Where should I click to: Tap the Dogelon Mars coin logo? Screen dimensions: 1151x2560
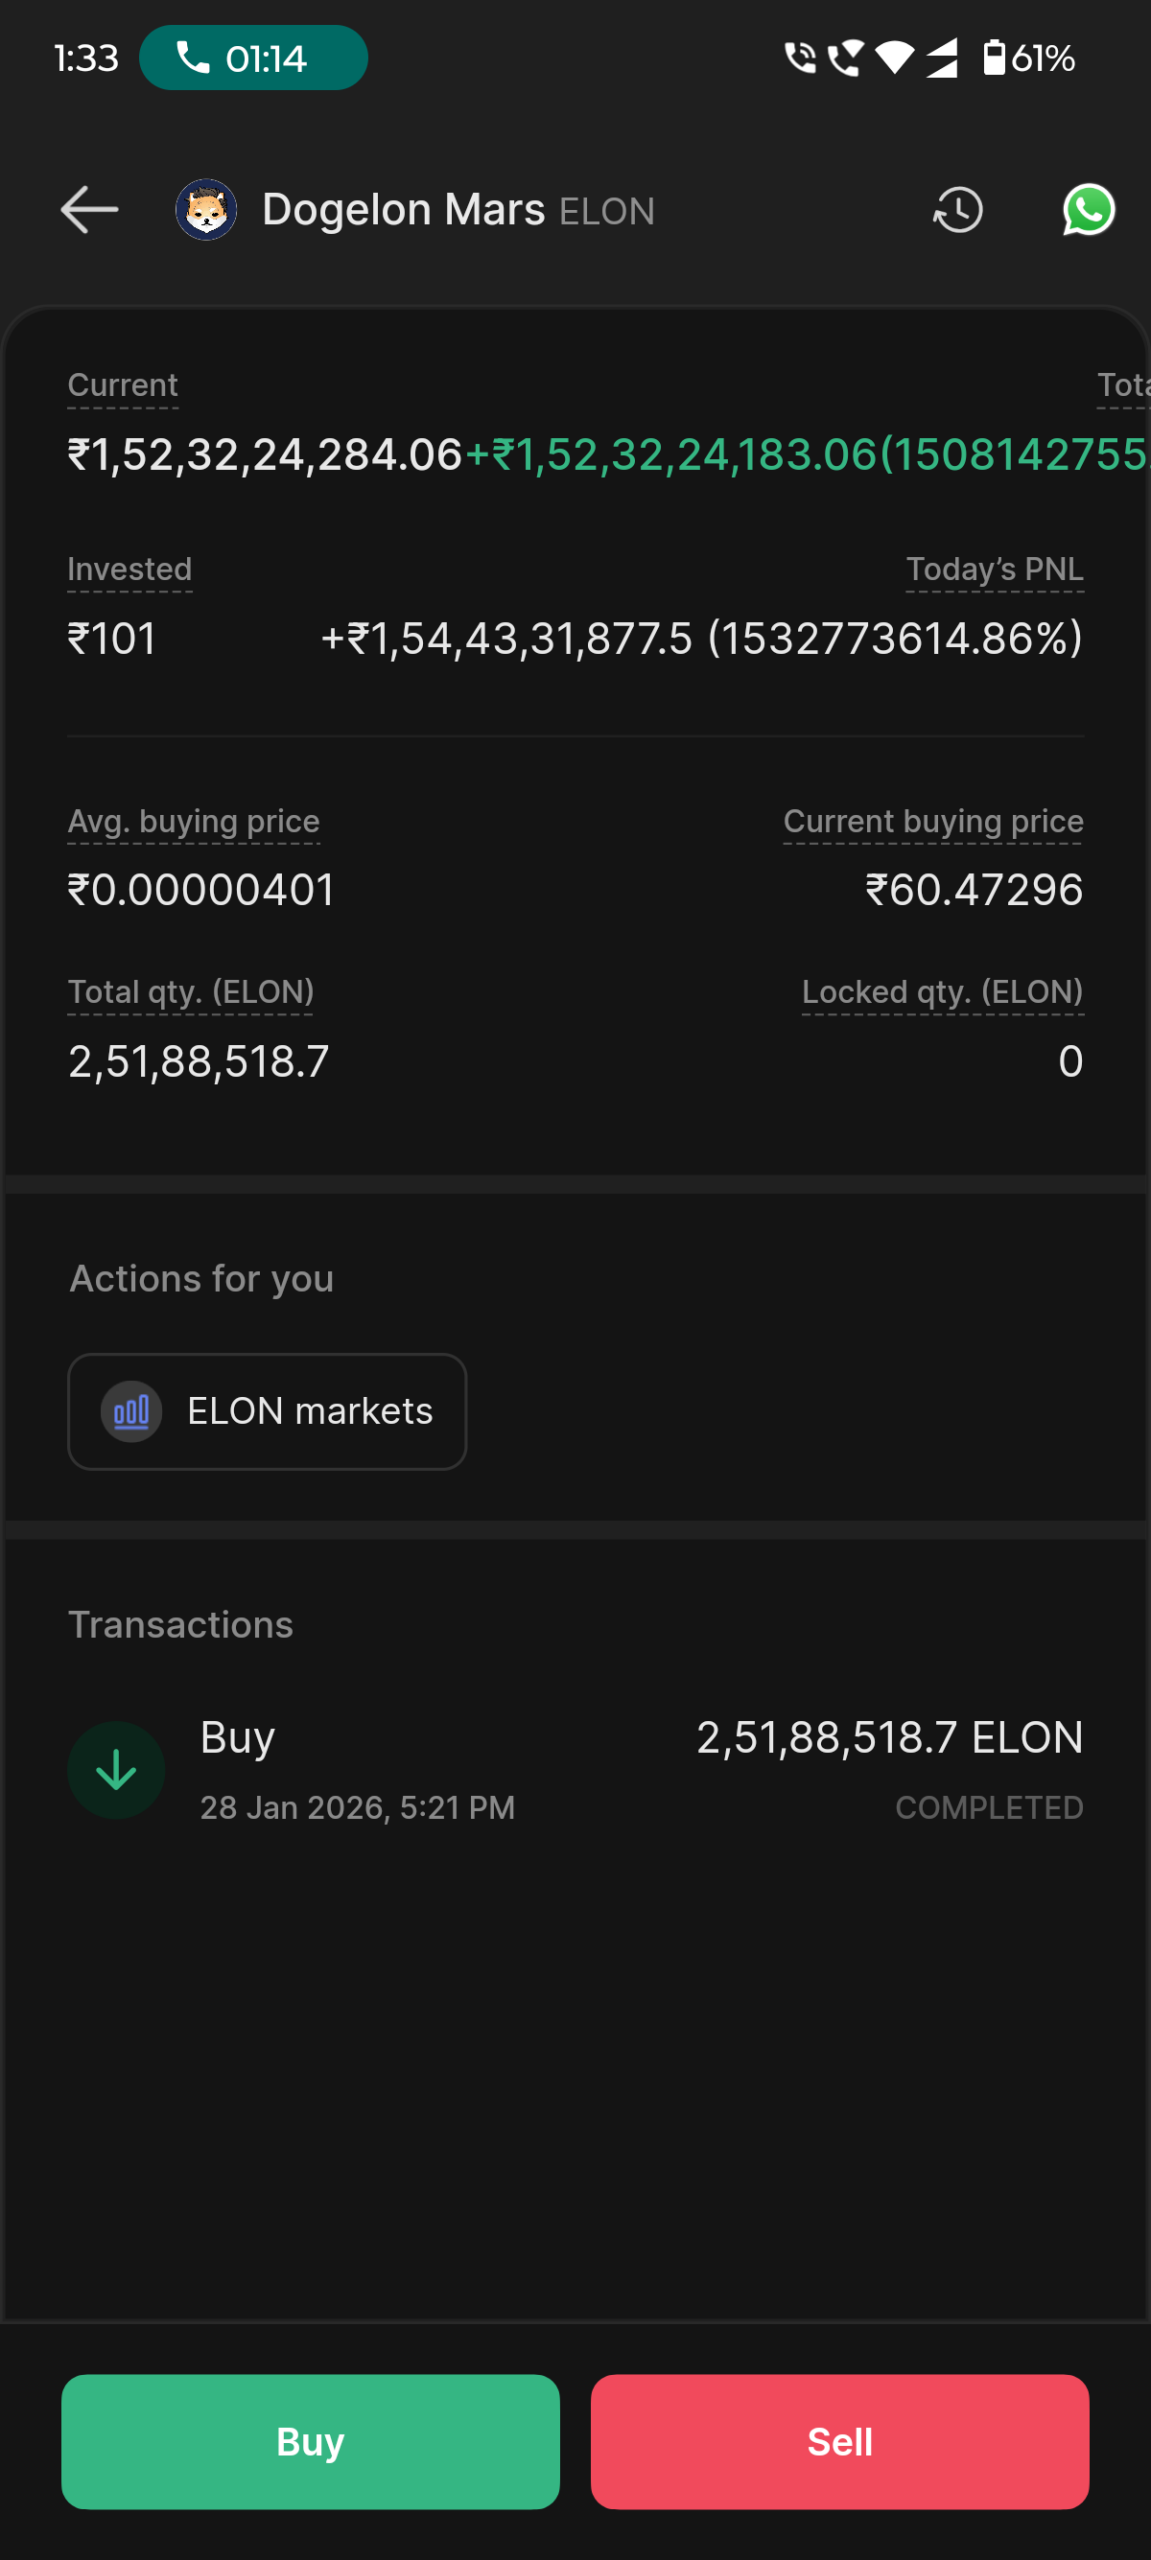click(206, 210)
